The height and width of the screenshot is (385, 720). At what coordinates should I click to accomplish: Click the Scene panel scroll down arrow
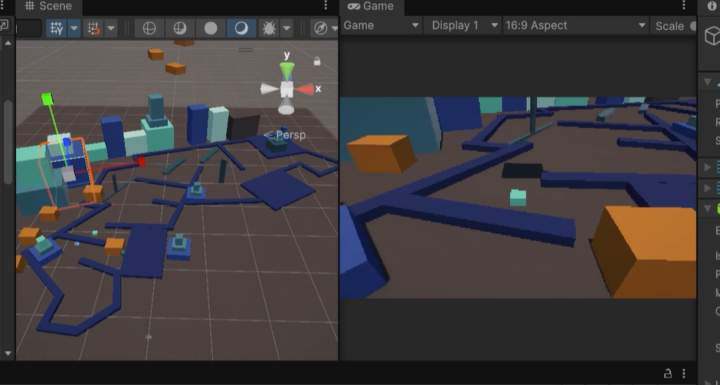click(x=8, y=353)
